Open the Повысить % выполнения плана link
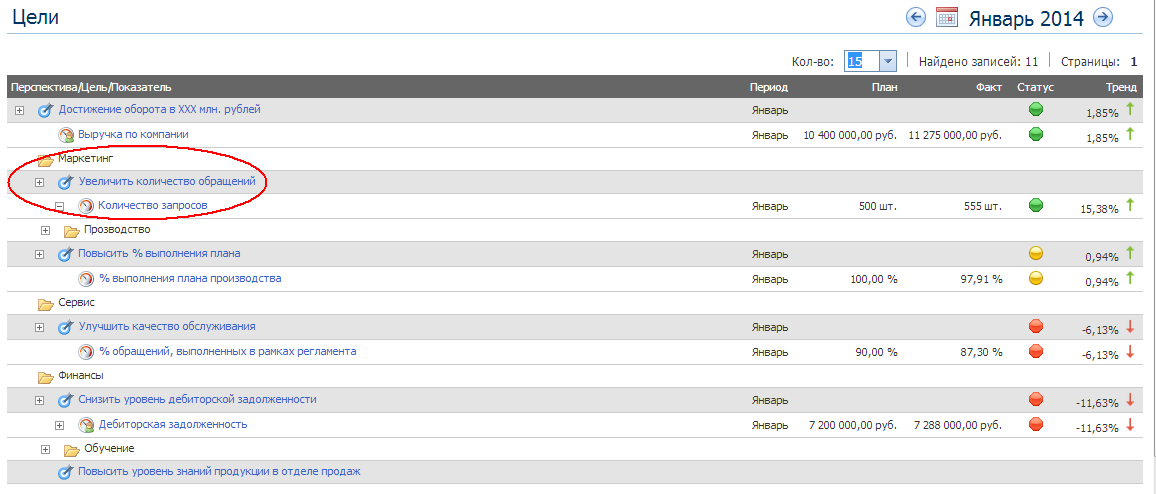The image size is (1156, 494). [x=159, y=254]
